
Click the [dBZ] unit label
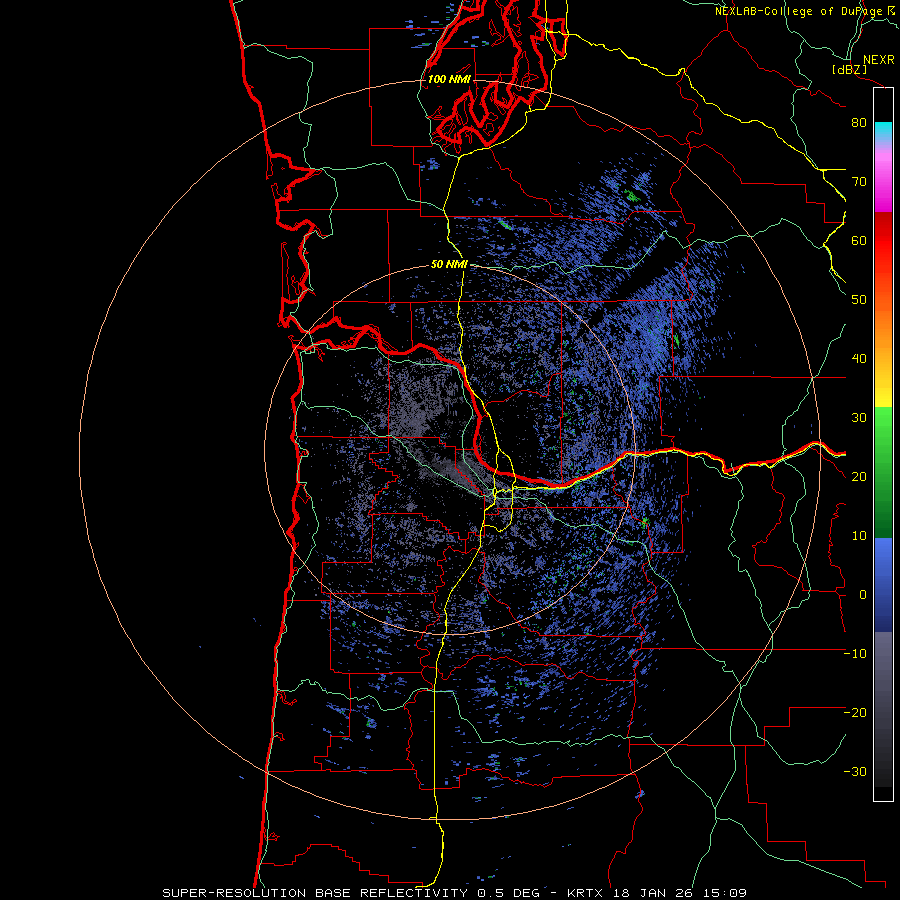(x=849, y=69)
